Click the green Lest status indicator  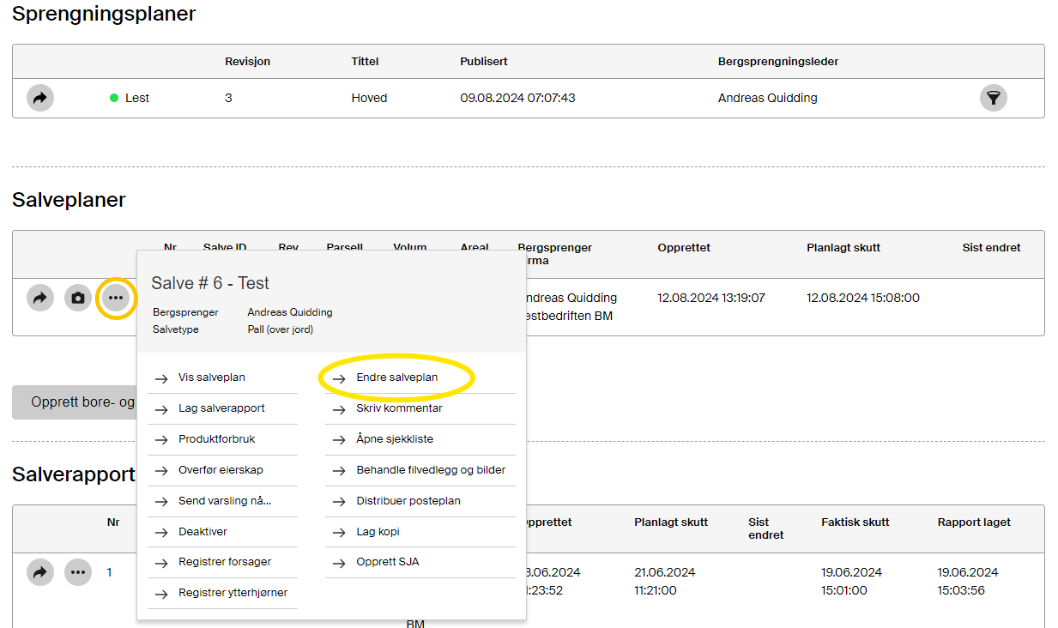(x=114, y=98)
